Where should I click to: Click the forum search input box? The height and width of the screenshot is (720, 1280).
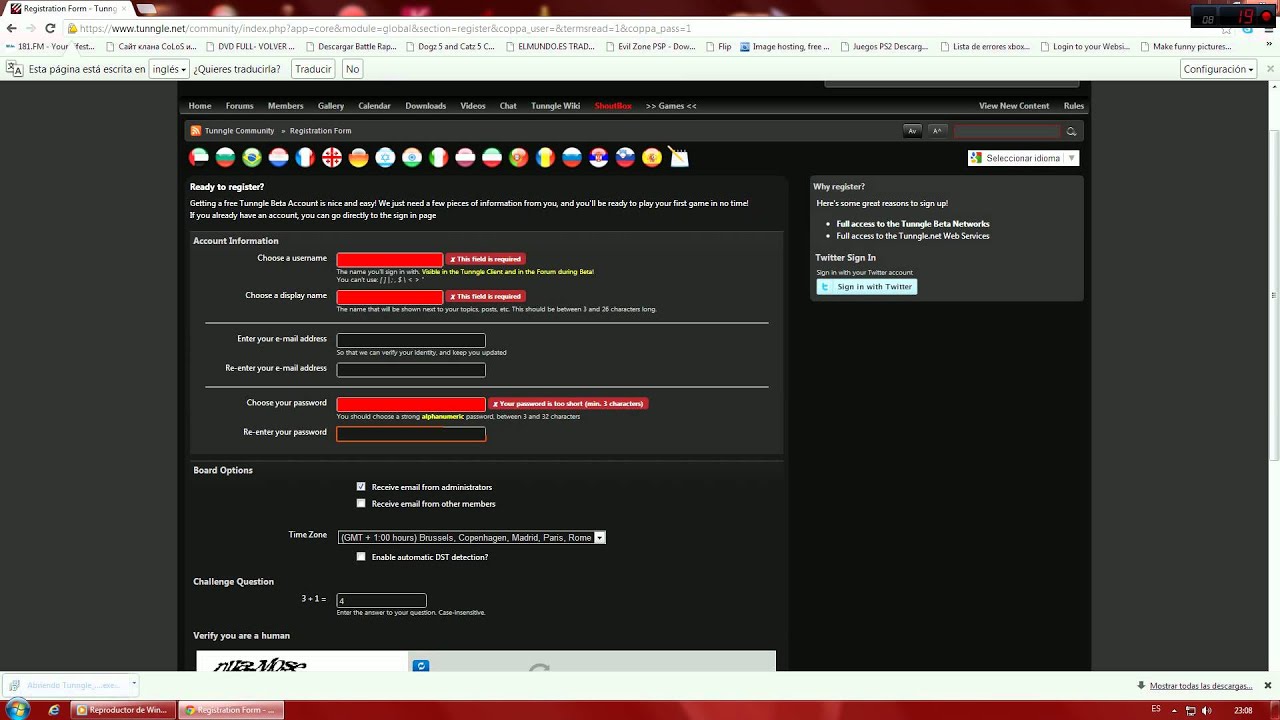click(x=1007, y=131)
